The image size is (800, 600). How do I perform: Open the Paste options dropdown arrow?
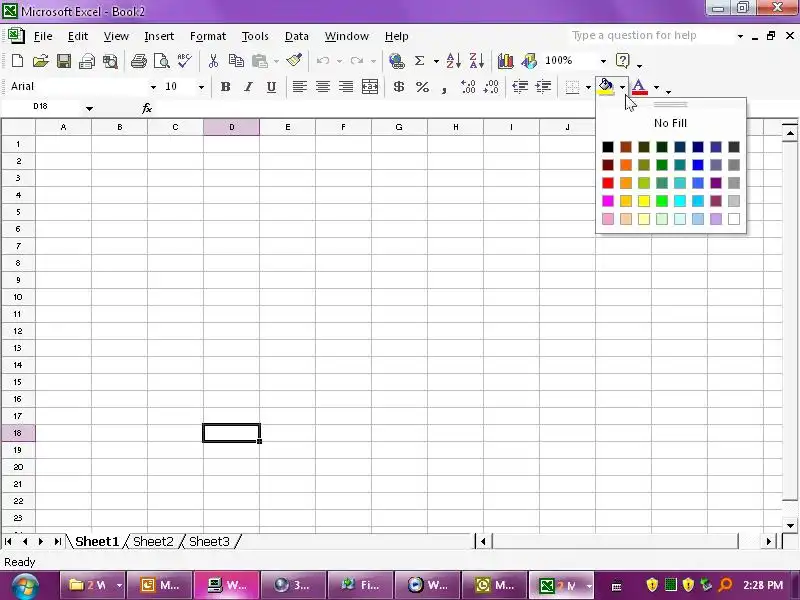276,61
